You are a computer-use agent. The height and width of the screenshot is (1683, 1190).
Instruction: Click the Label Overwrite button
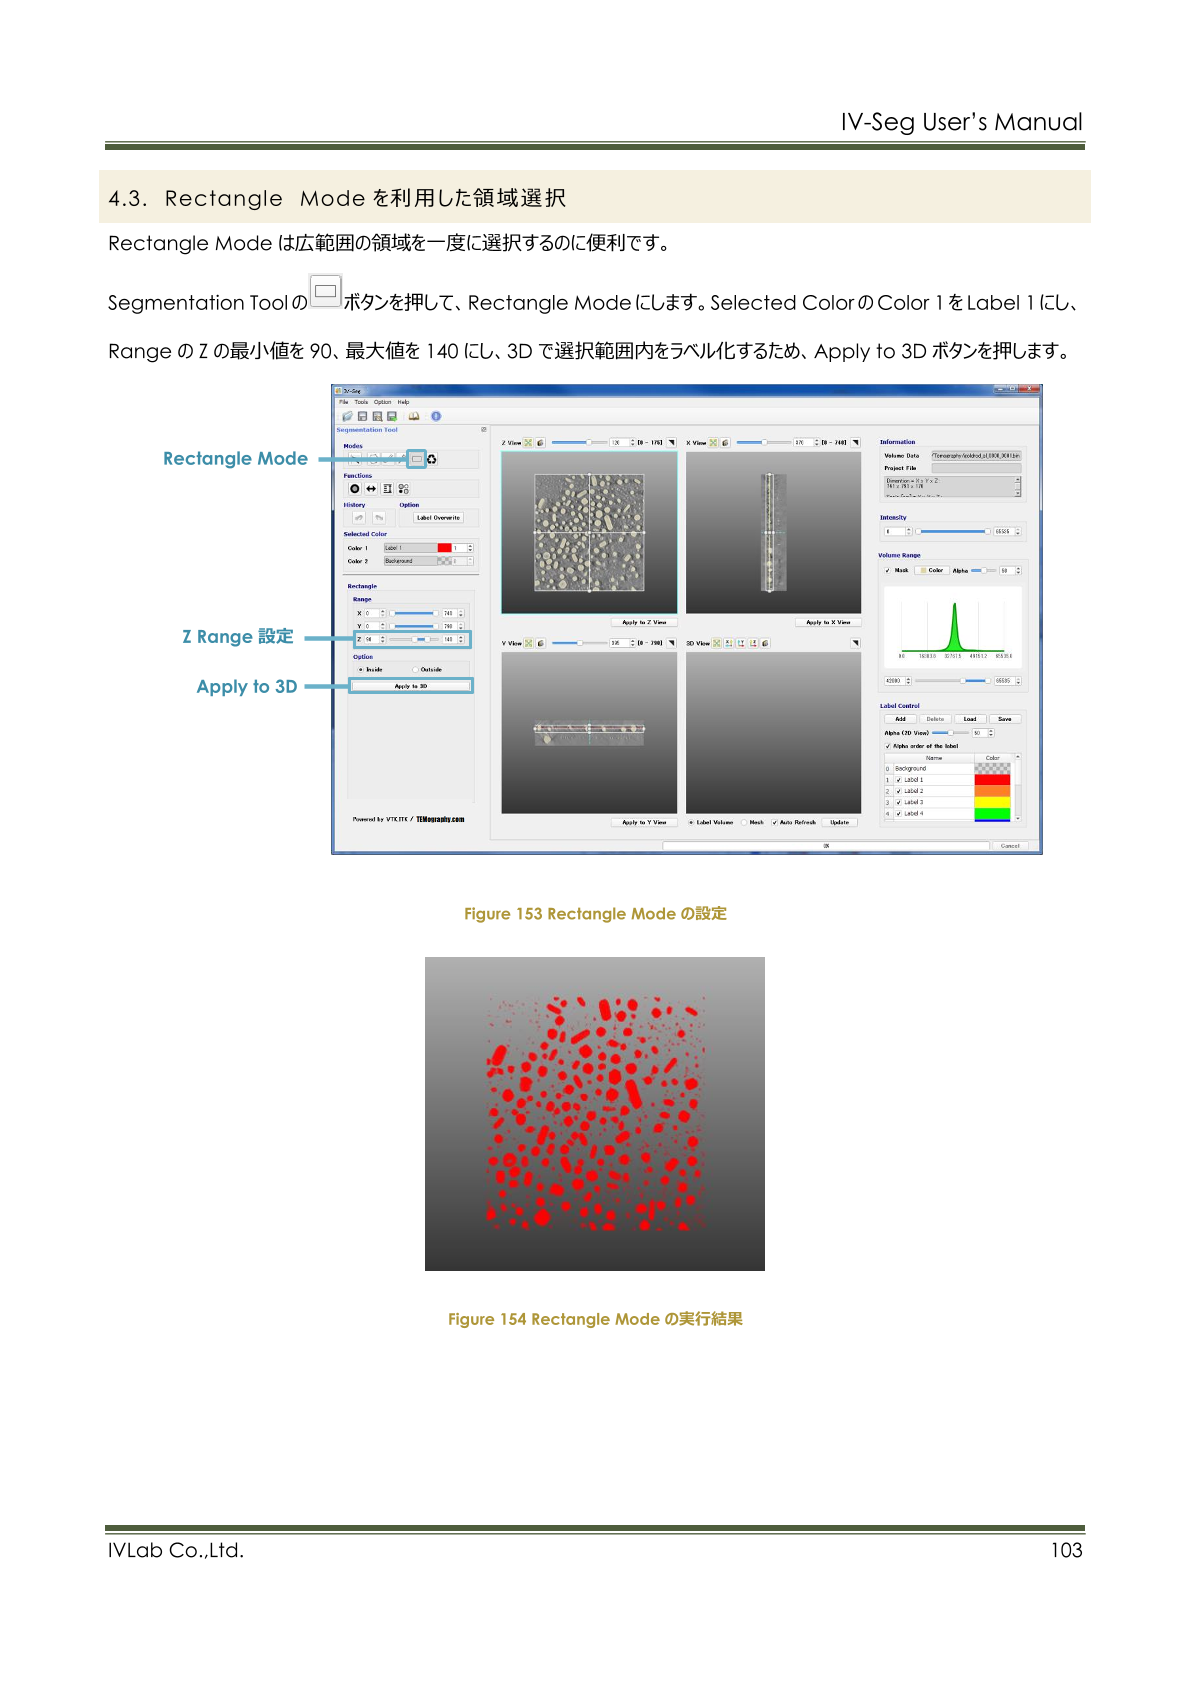[438, 518]
